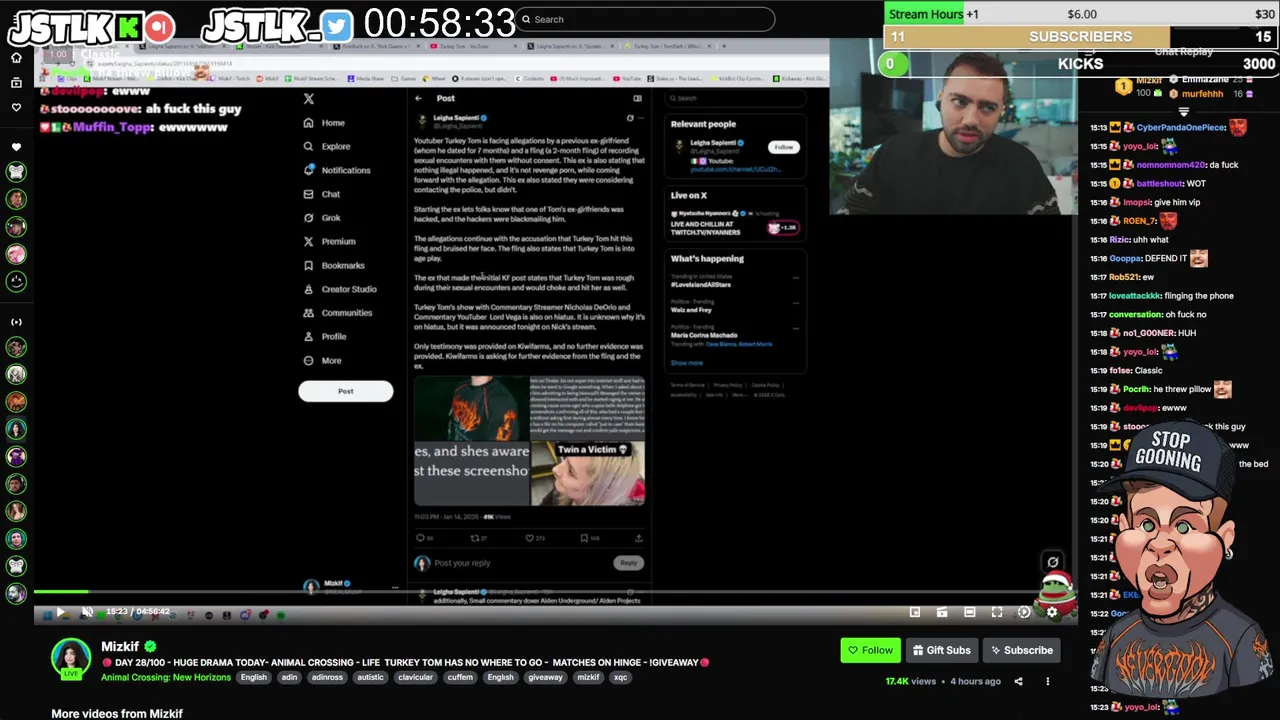Open the tweet's three-dot options menu

[x=643, y=118]
